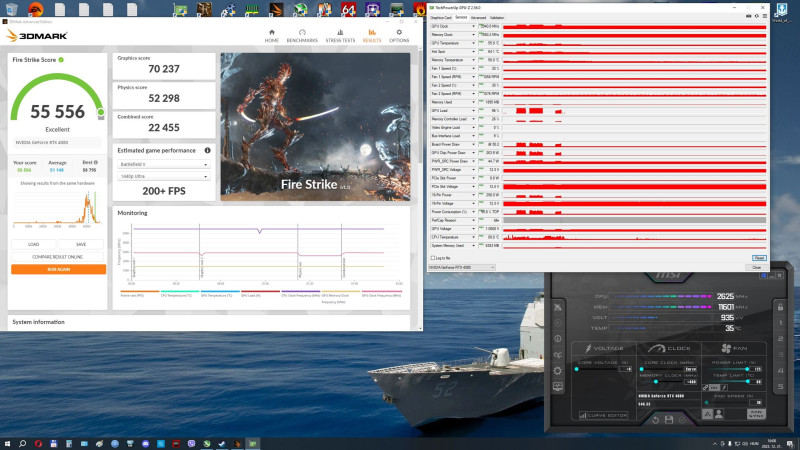The height and width of the screenshot is (450, 800).
Task: Click Compare Result Online
Action: point(58,257)
